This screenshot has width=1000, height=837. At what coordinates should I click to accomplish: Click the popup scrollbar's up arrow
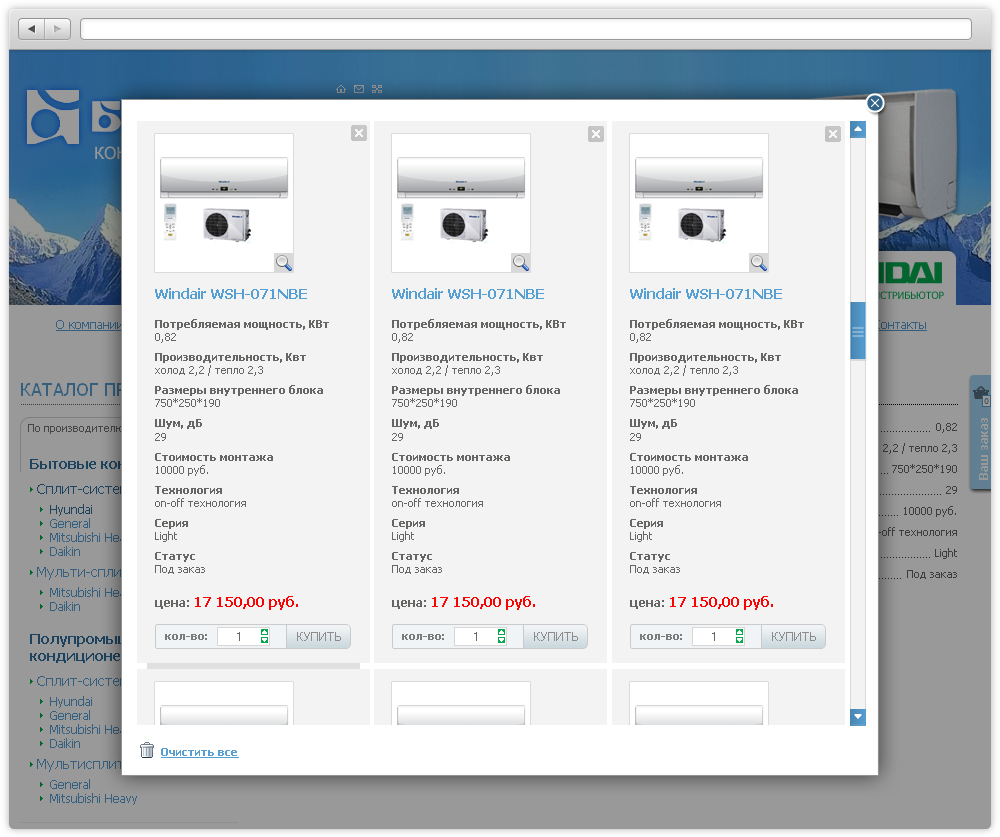[x=858, y=130]
